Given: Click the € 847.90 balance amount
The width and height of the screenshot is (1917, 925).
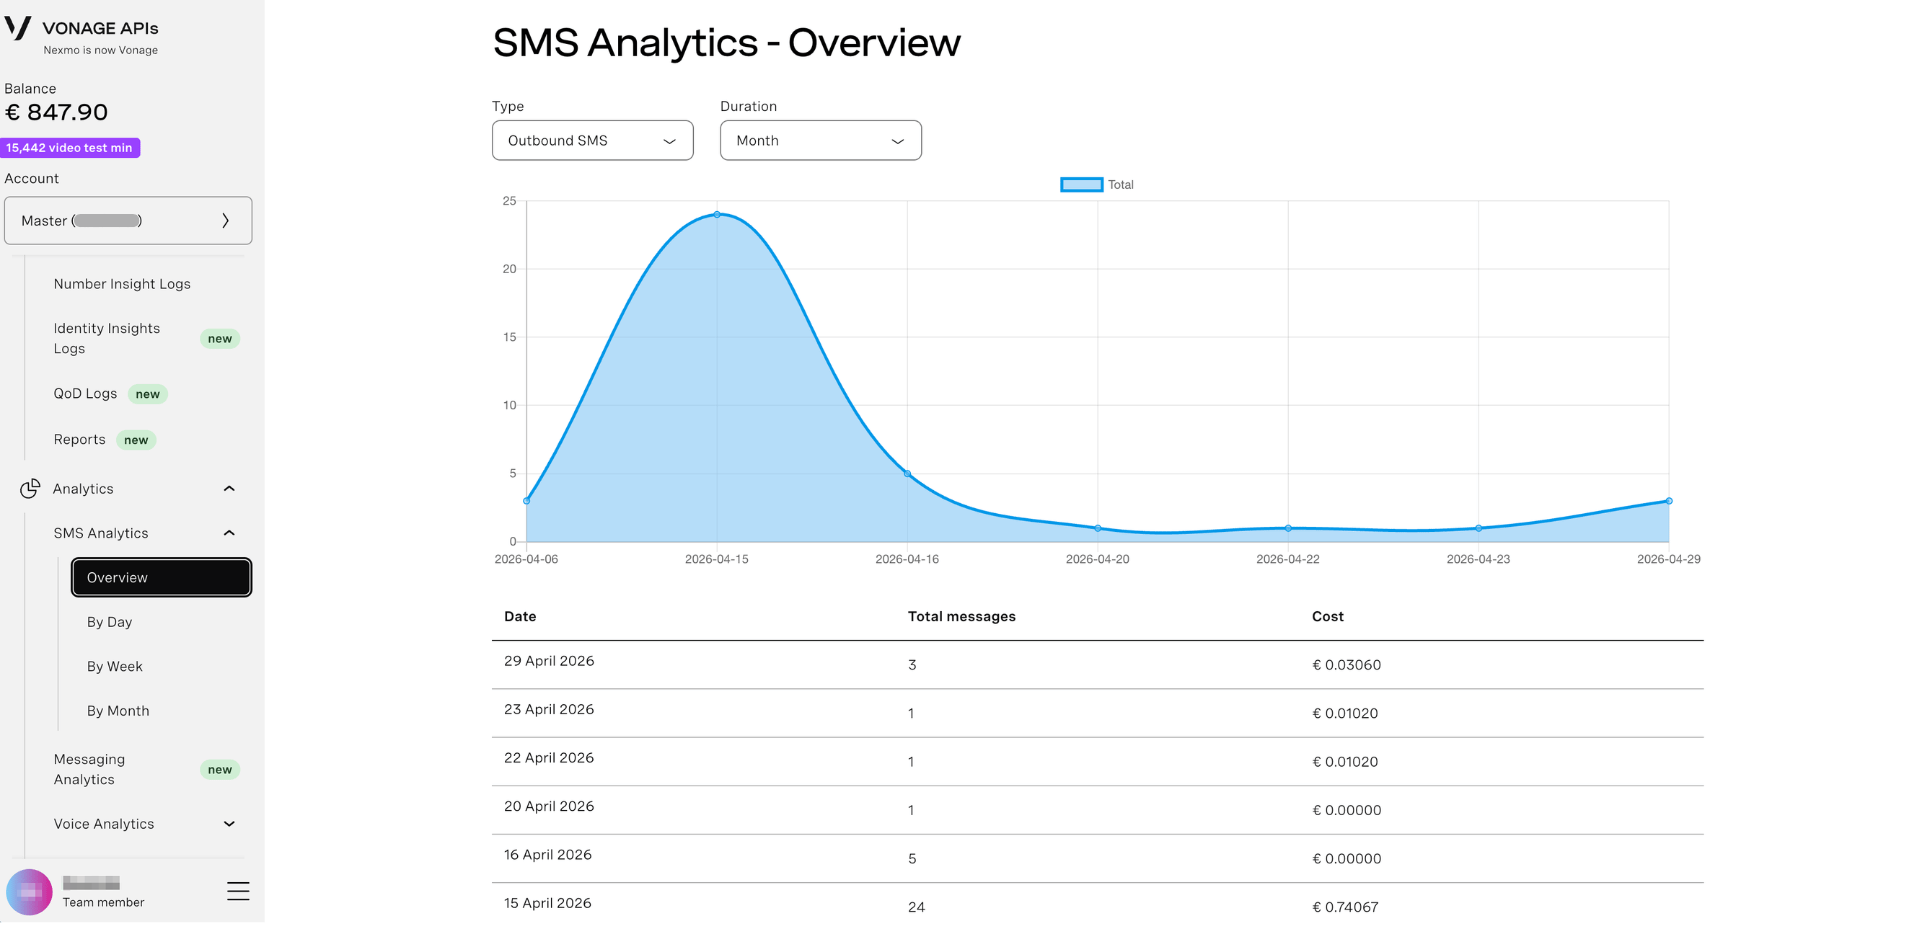Looking at the screenshot, I should 57,112.
